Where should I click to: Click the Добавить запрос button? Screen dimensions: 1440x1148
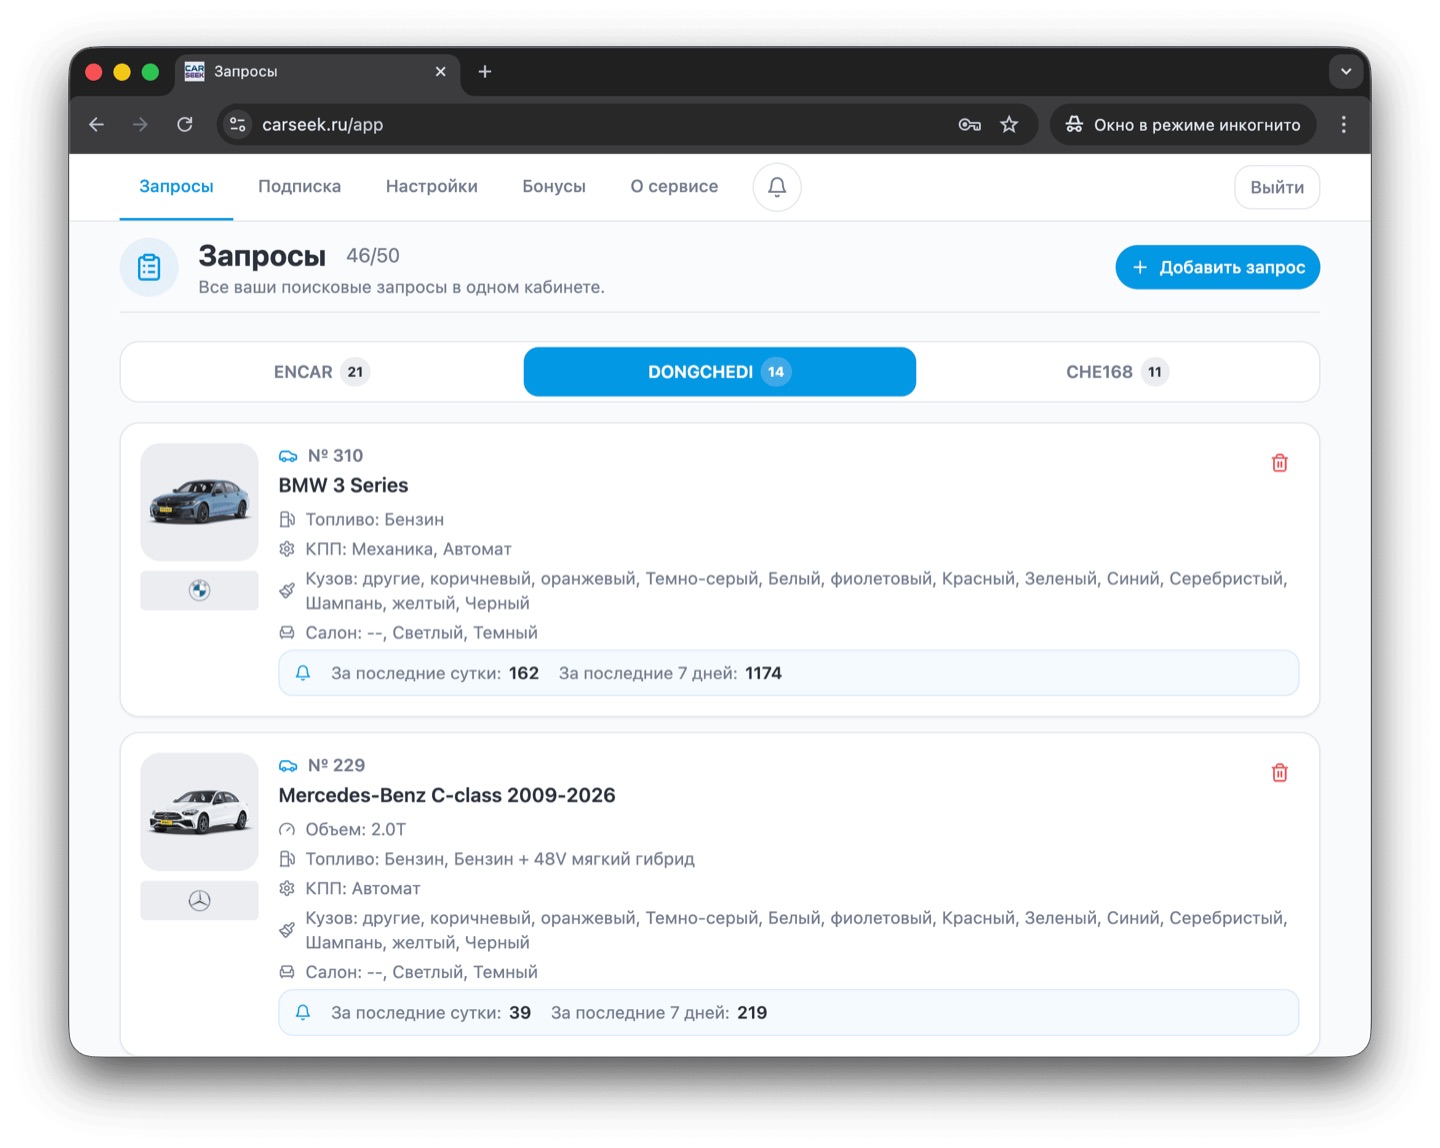[x=1218, y=267]
